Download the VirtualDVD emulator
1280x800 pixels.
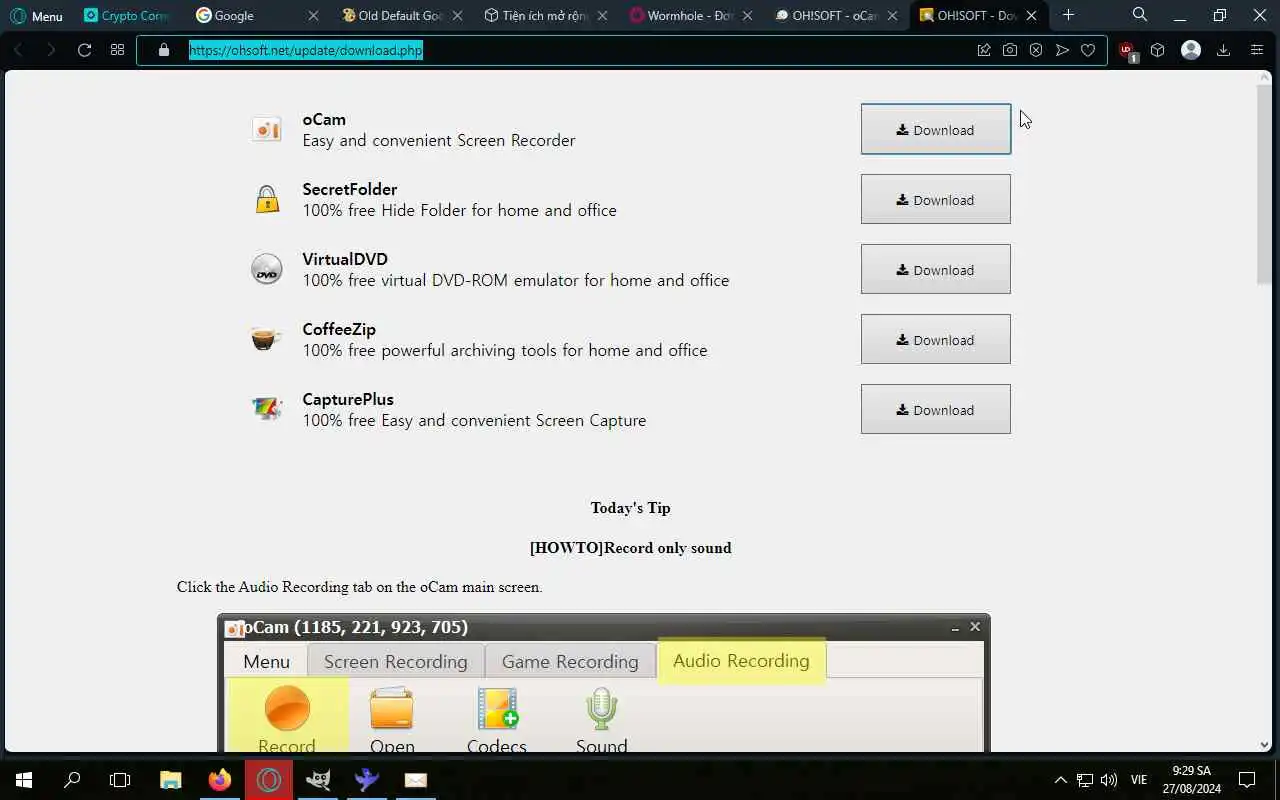tap(935, 269)
